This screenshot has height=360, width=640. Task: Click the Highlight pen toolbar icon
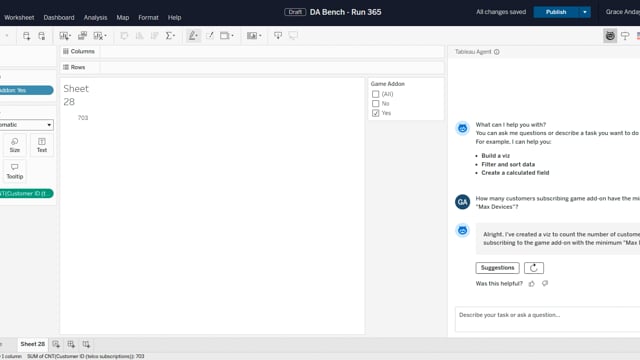click(x=192, y=36)
